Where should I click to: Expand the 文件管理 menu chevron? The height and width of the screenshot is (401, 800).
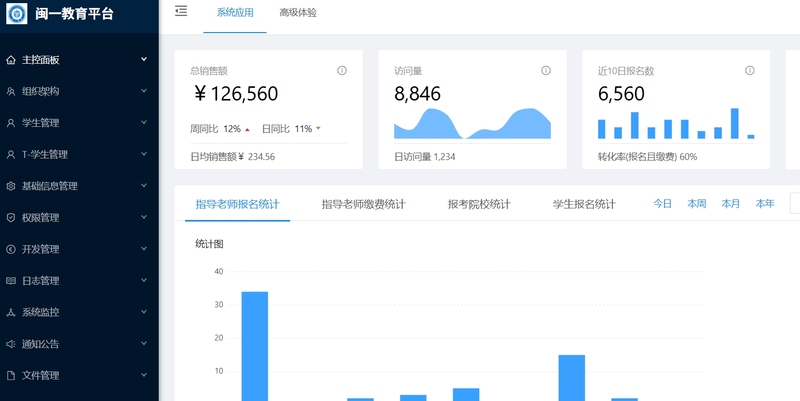click(144, 375)
